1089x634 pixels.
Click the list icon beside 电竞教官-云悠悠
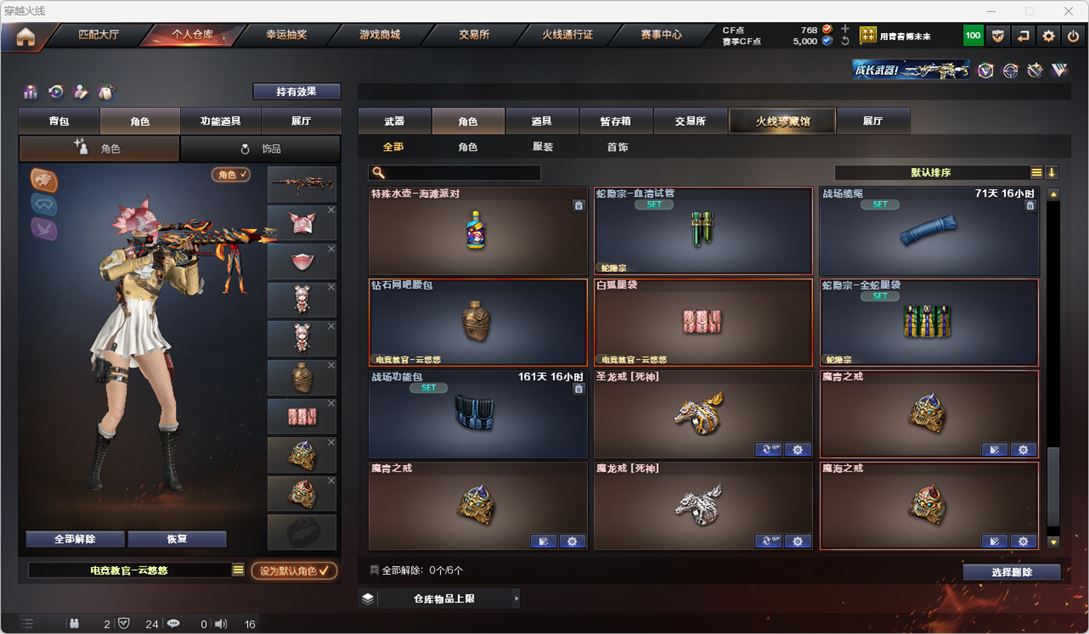point(238,569)
